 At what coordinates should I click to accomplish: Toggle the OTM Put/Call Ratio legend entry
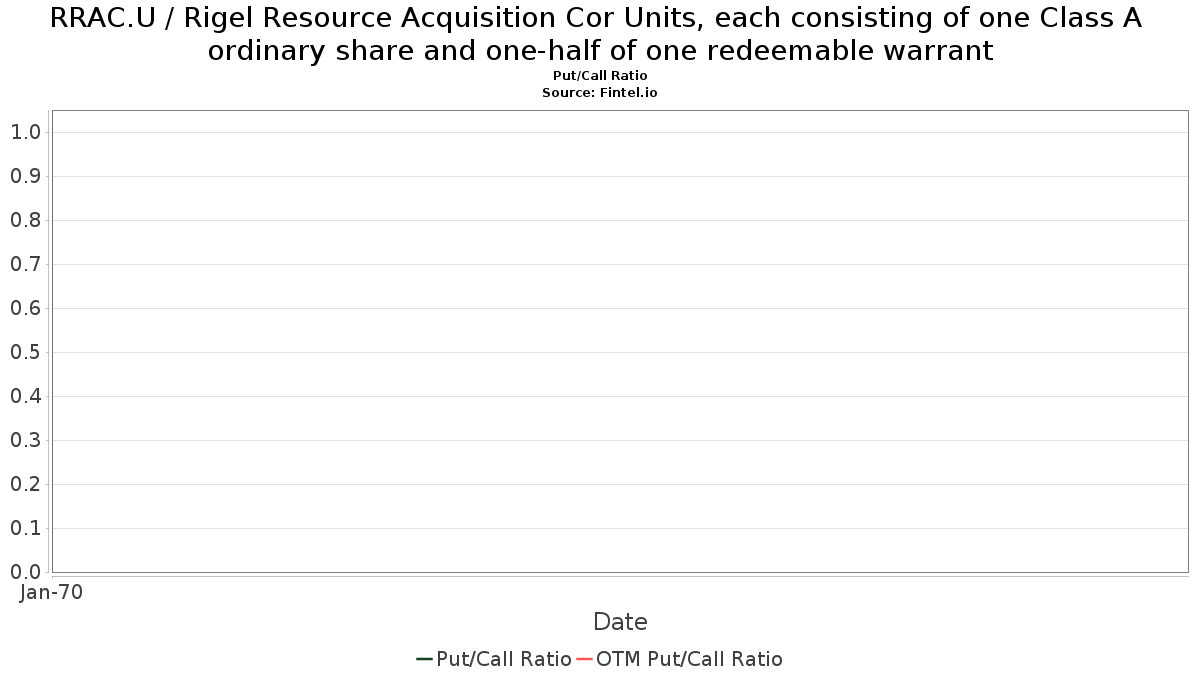(x=680, y=659)
